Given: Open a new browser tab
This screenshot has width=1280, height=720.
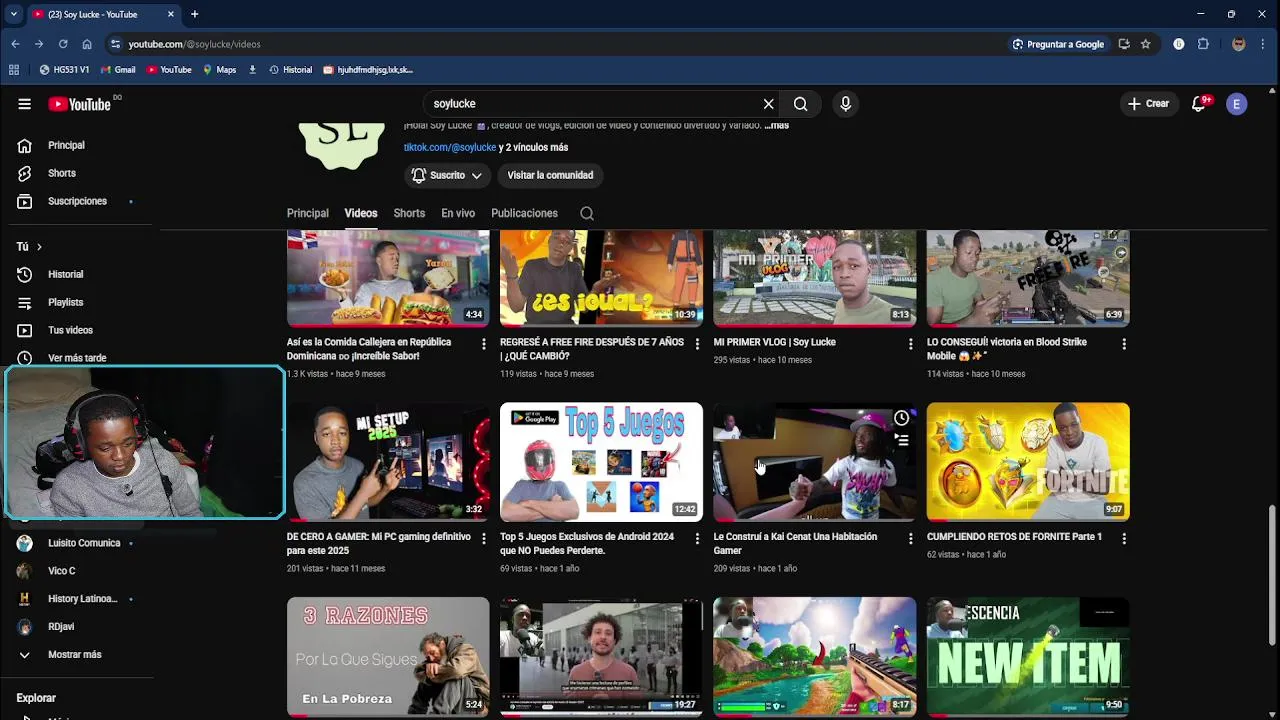Looking at the screenshot, I should [195, 14].
